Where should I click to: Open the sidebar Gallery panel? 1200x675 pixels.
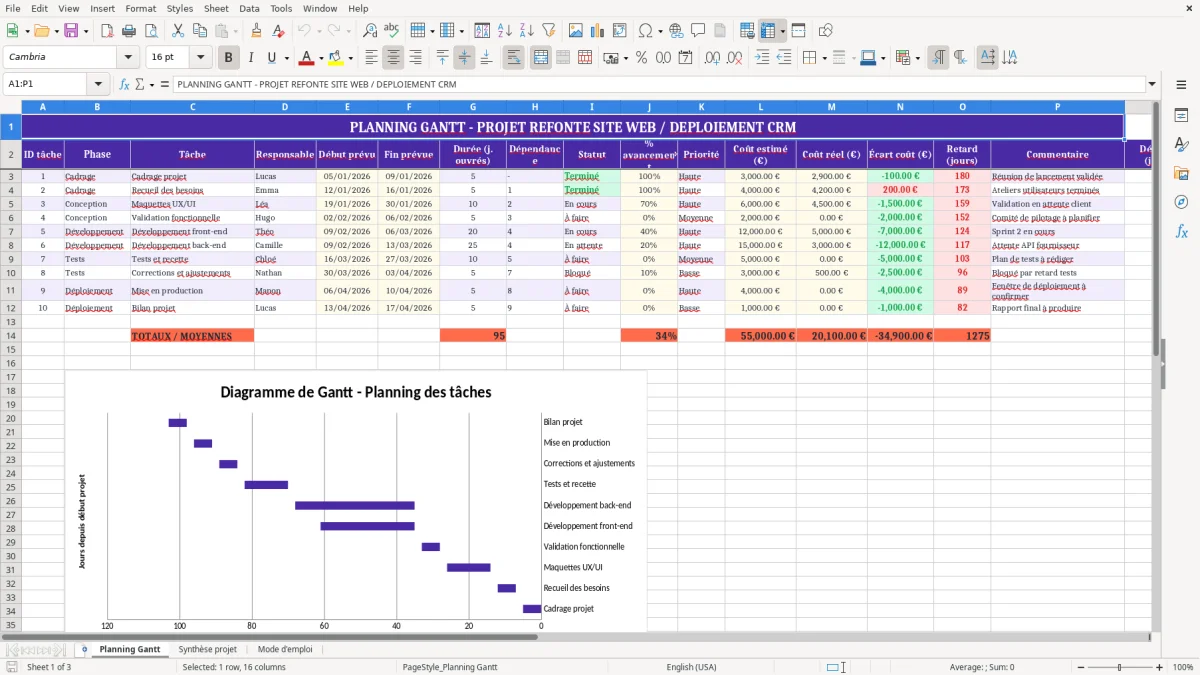coord(1181,173)
